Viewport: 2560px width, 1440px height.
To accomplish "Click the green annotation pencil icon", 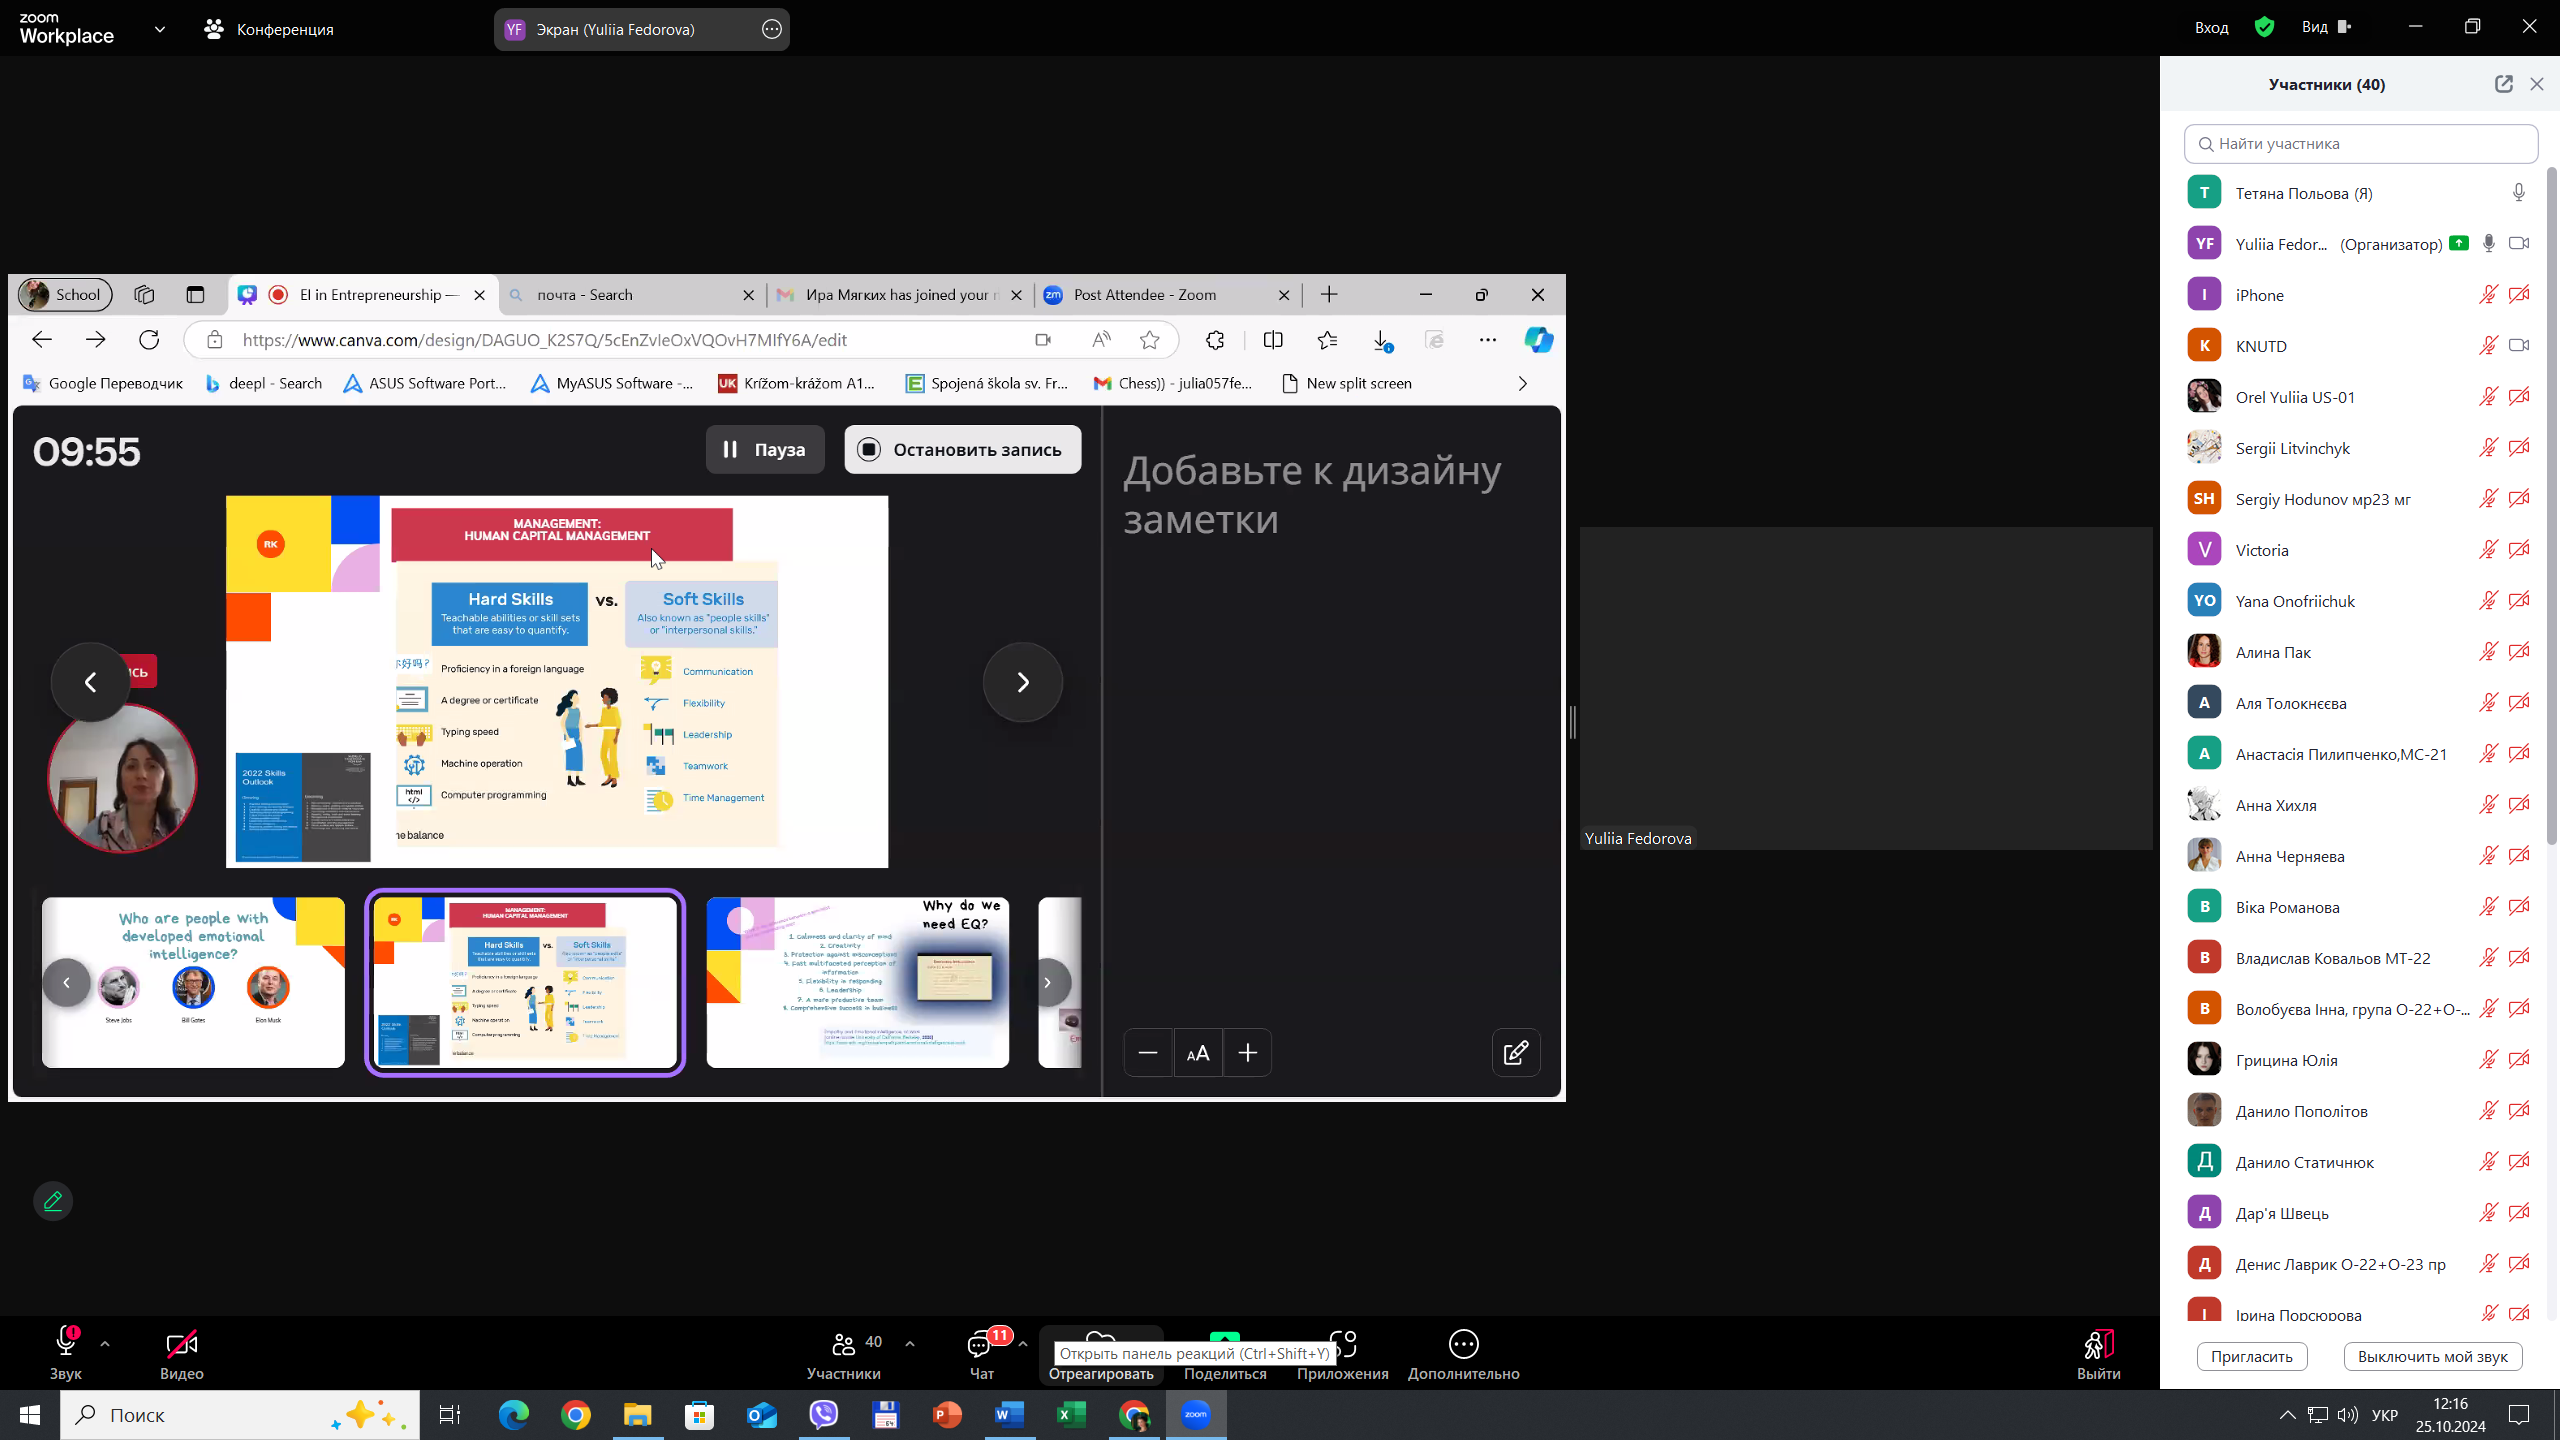I will [53, 1201].
